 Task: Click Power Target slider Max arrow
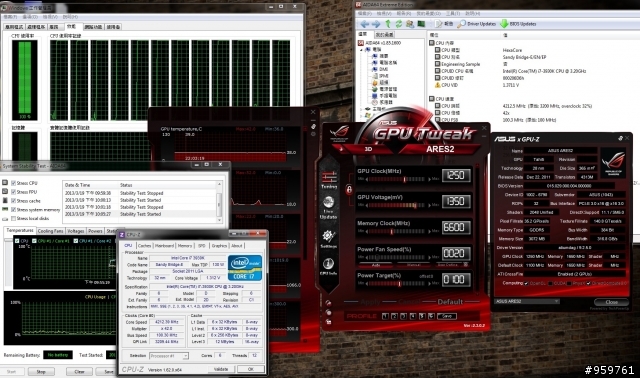click(429, 283)
